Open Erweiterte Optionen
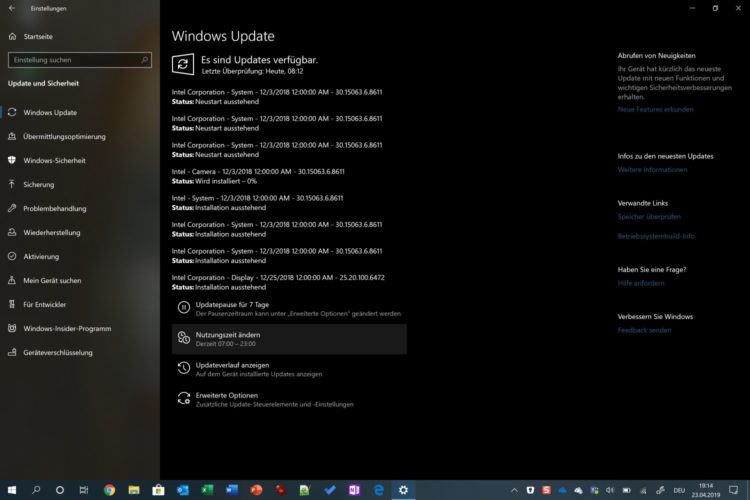750x500 pixels. pos(289,400)
